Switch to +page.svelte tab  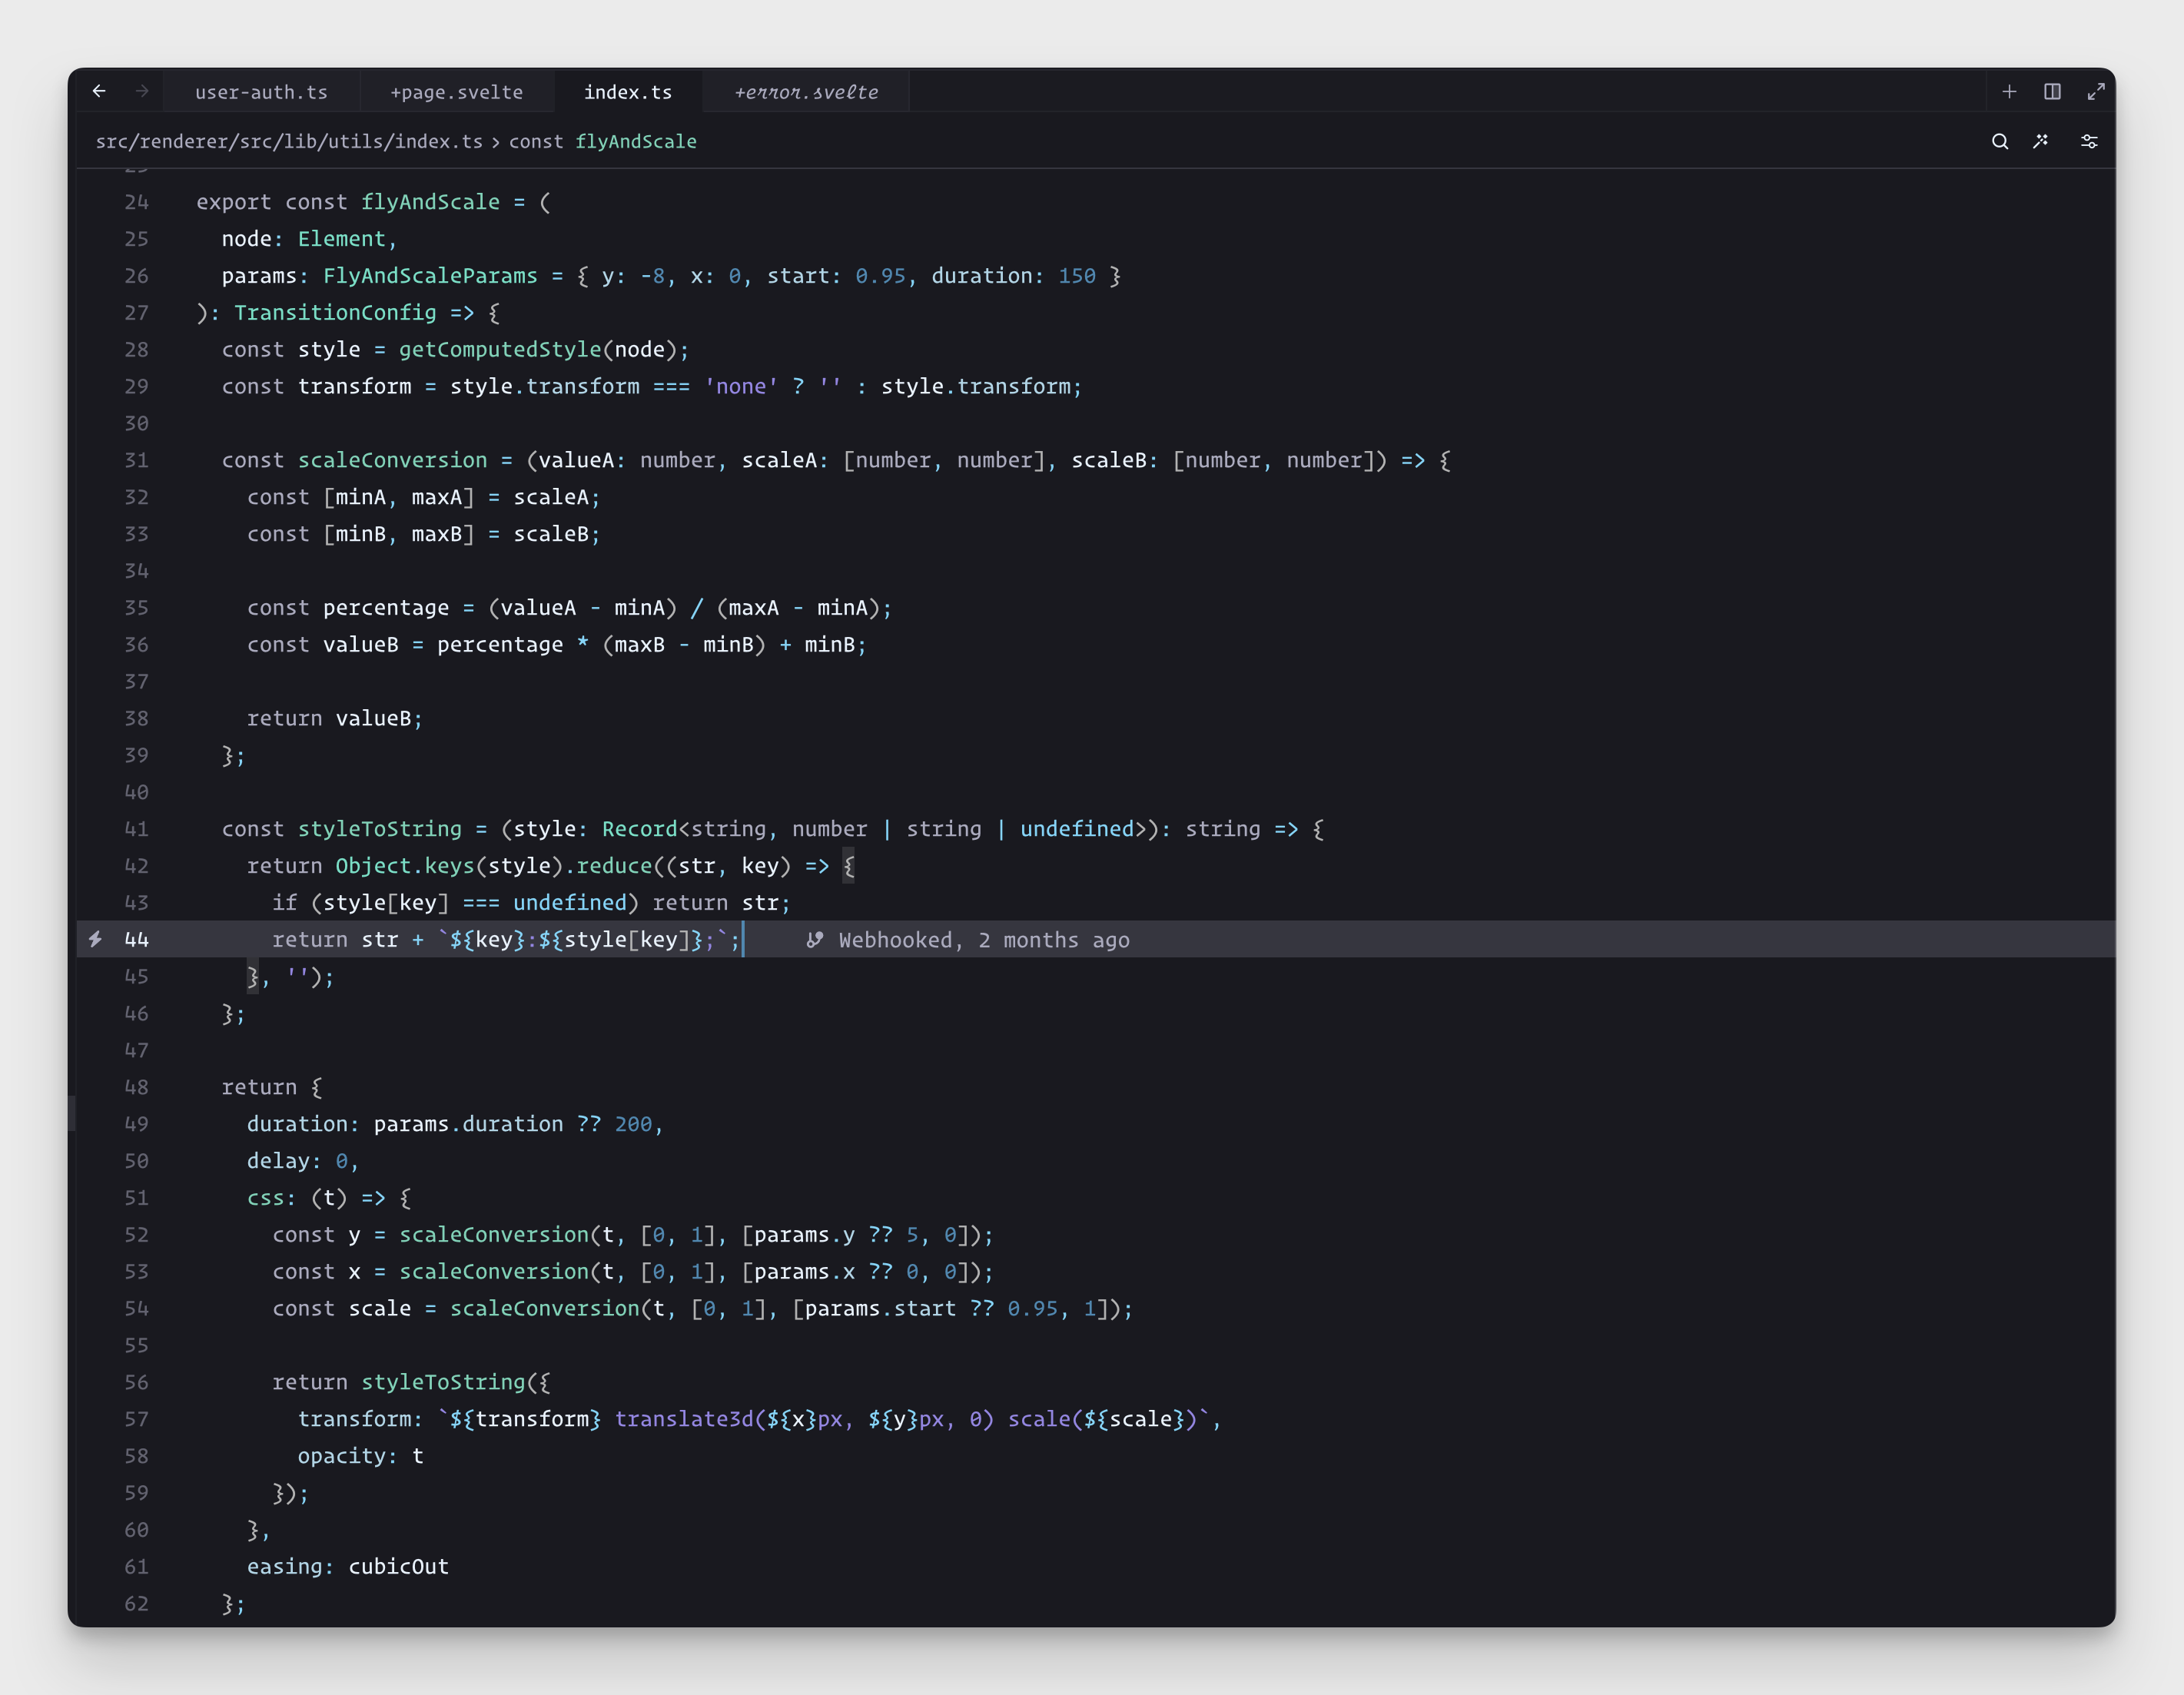456,92
